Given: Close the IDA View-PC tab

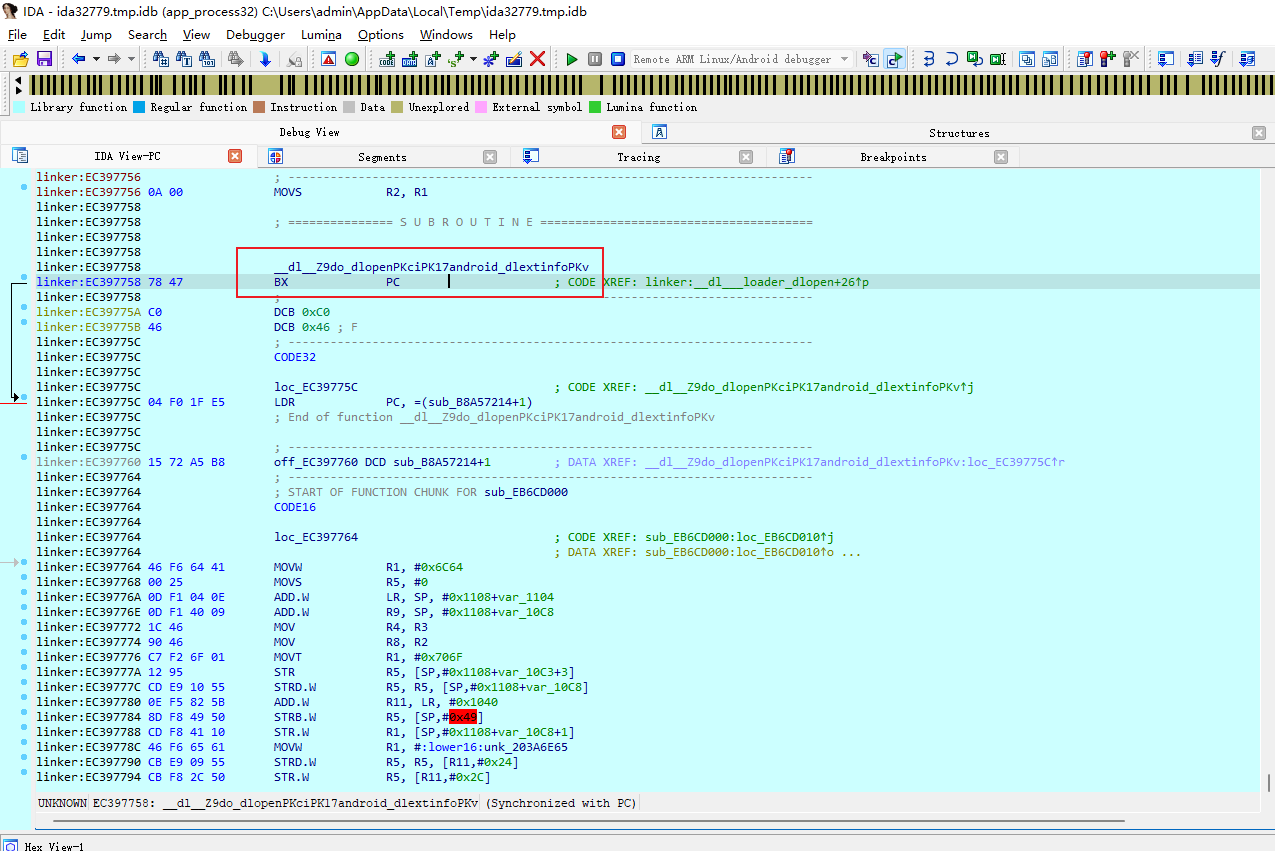Looking at the screenshot, I should (235, 156).
